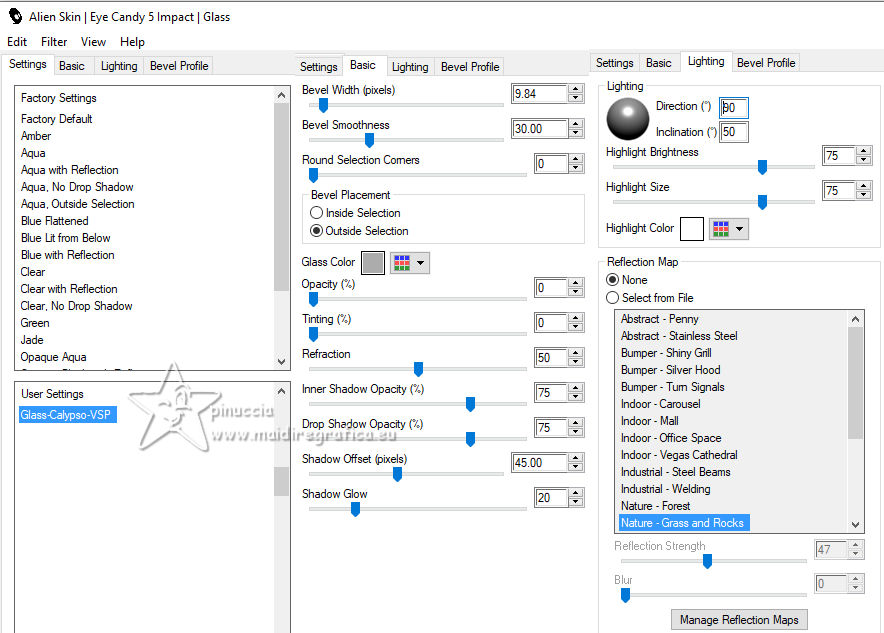Open the Highlight Color palette grid icon
Screen dimensions: 884x633
tap(721, 229)
